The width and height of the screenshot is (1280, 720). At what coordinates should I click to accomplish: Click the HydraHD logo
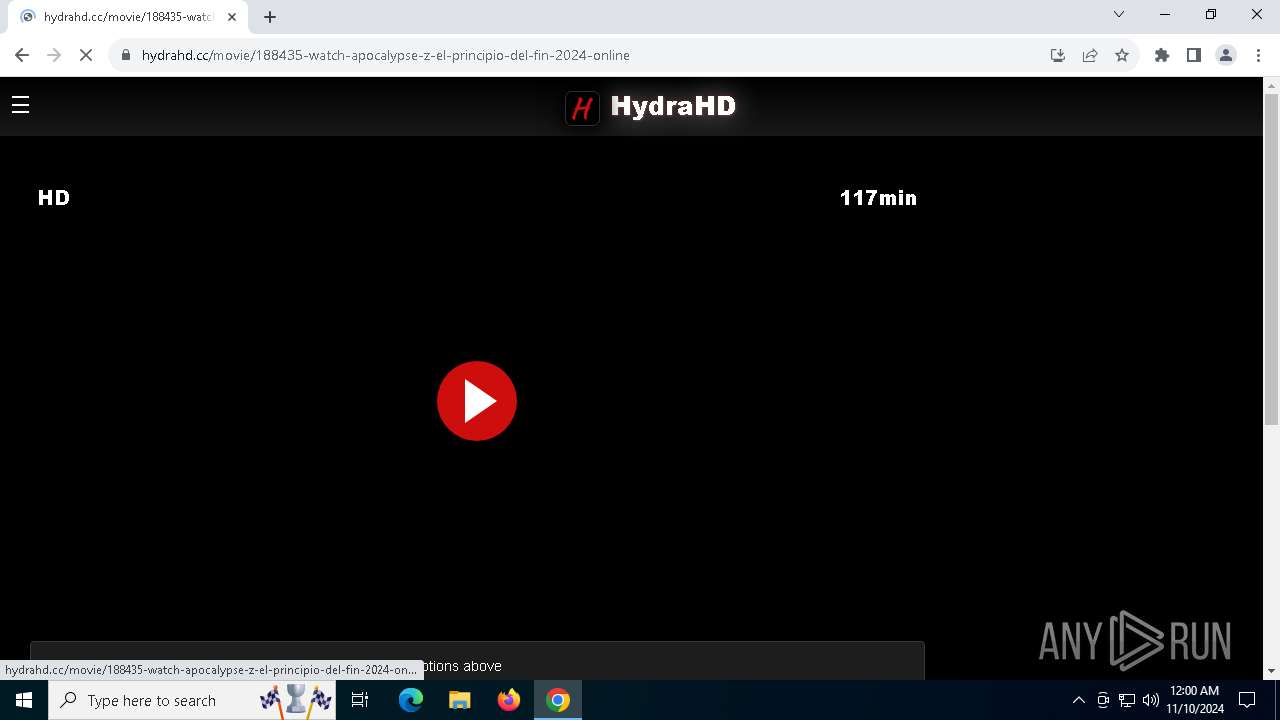pyautogui.click(x=651, y=106)
